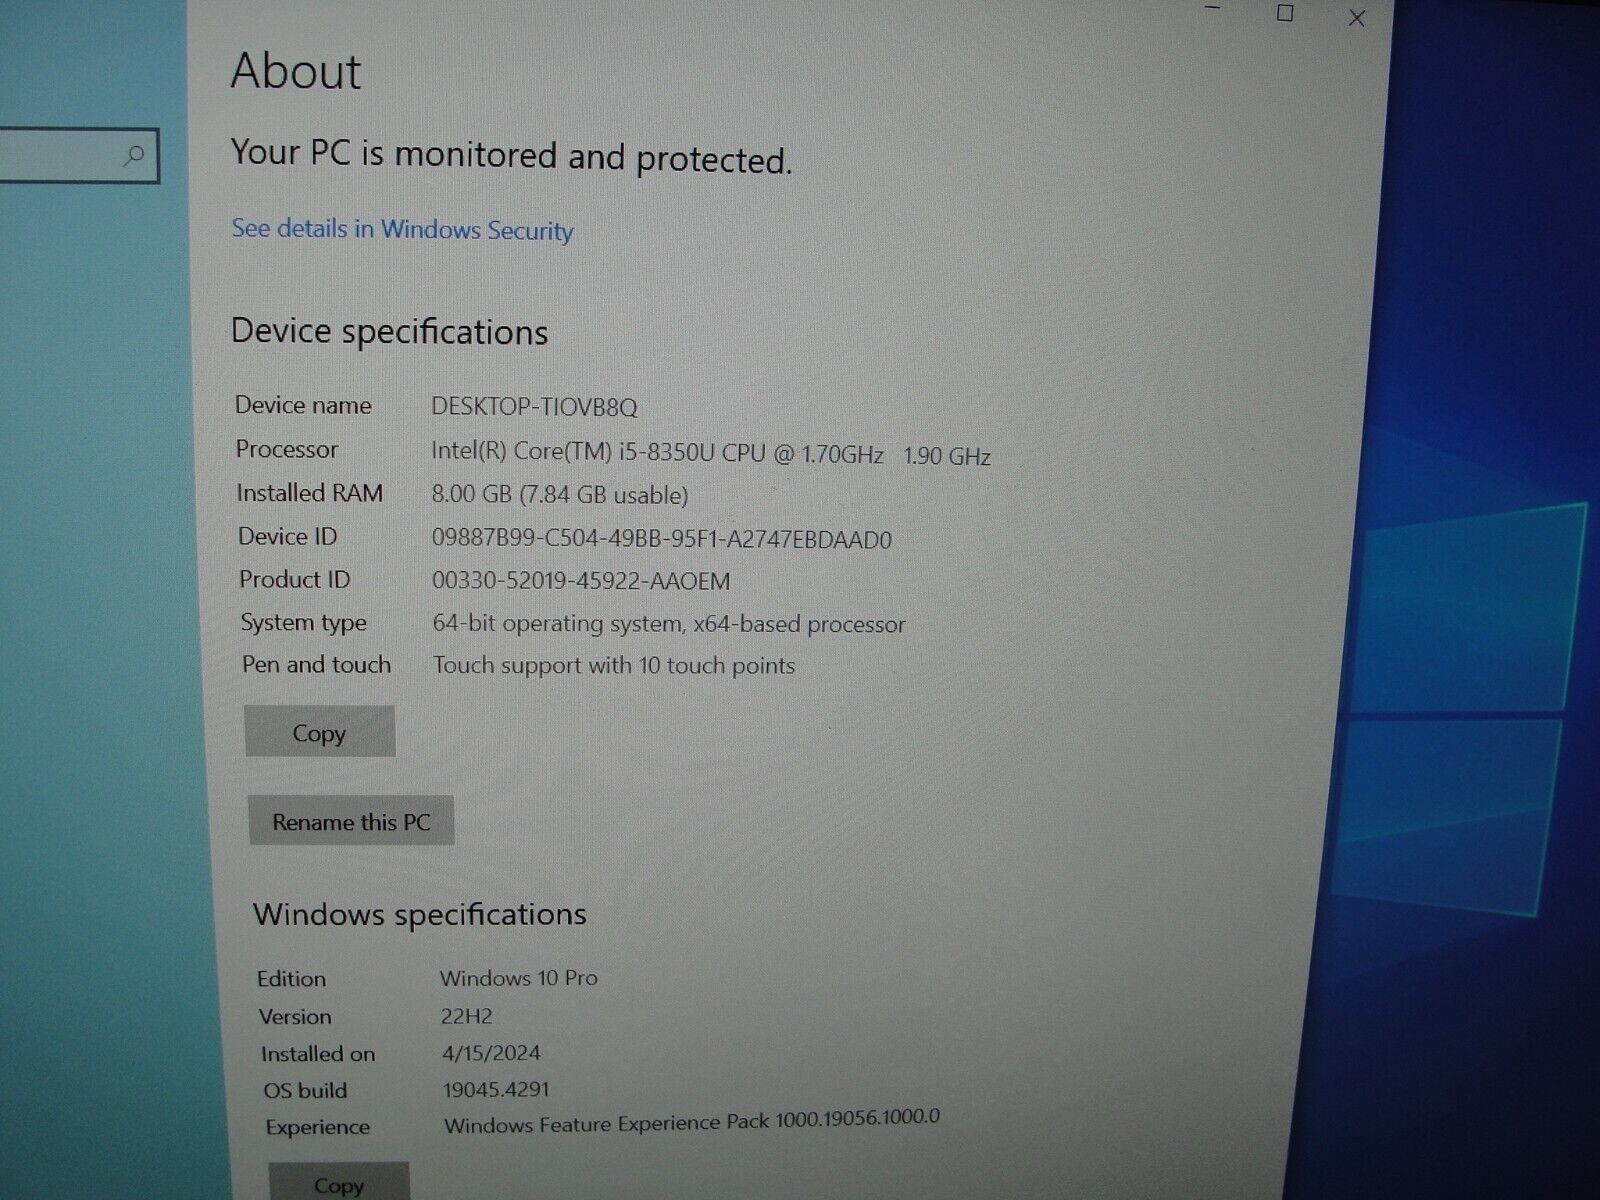The width and height of the screenshot is (1600, 1200).
Task: Click the Device name label
Action: click(303, 405)
